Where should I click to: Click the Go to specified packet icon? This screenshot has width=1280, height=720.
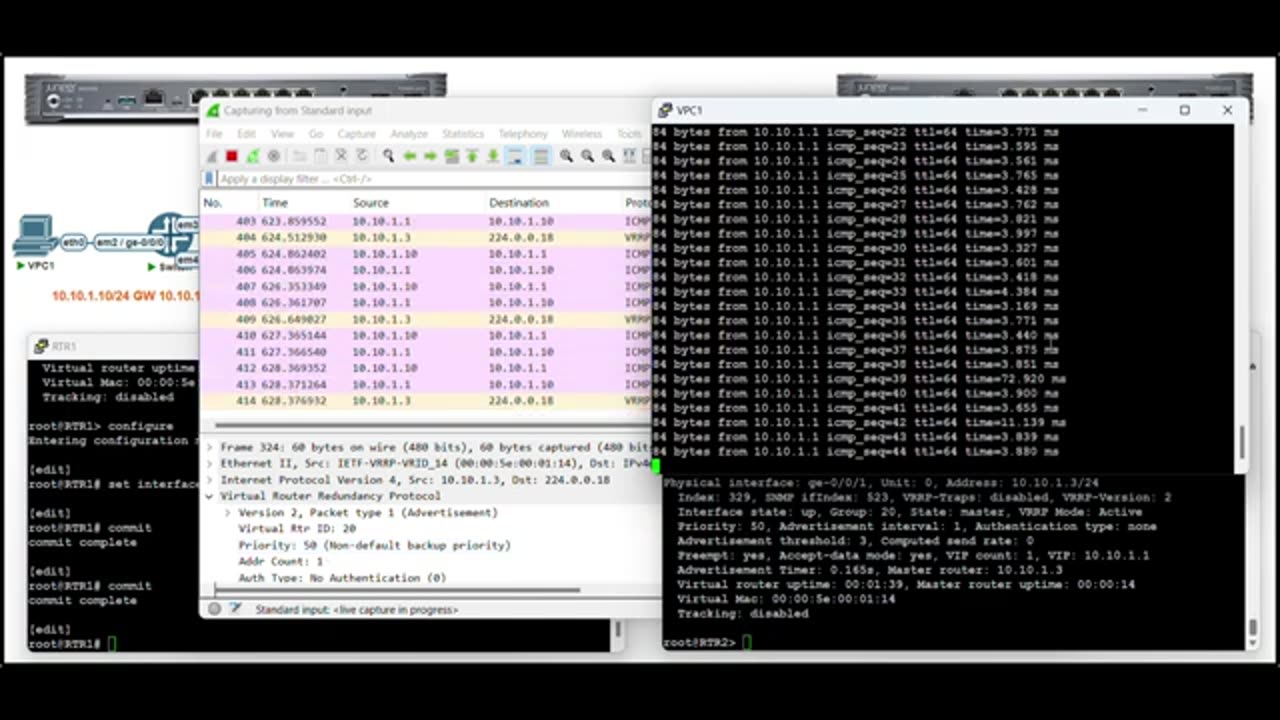pyautogui.click(x=451, y=156)
